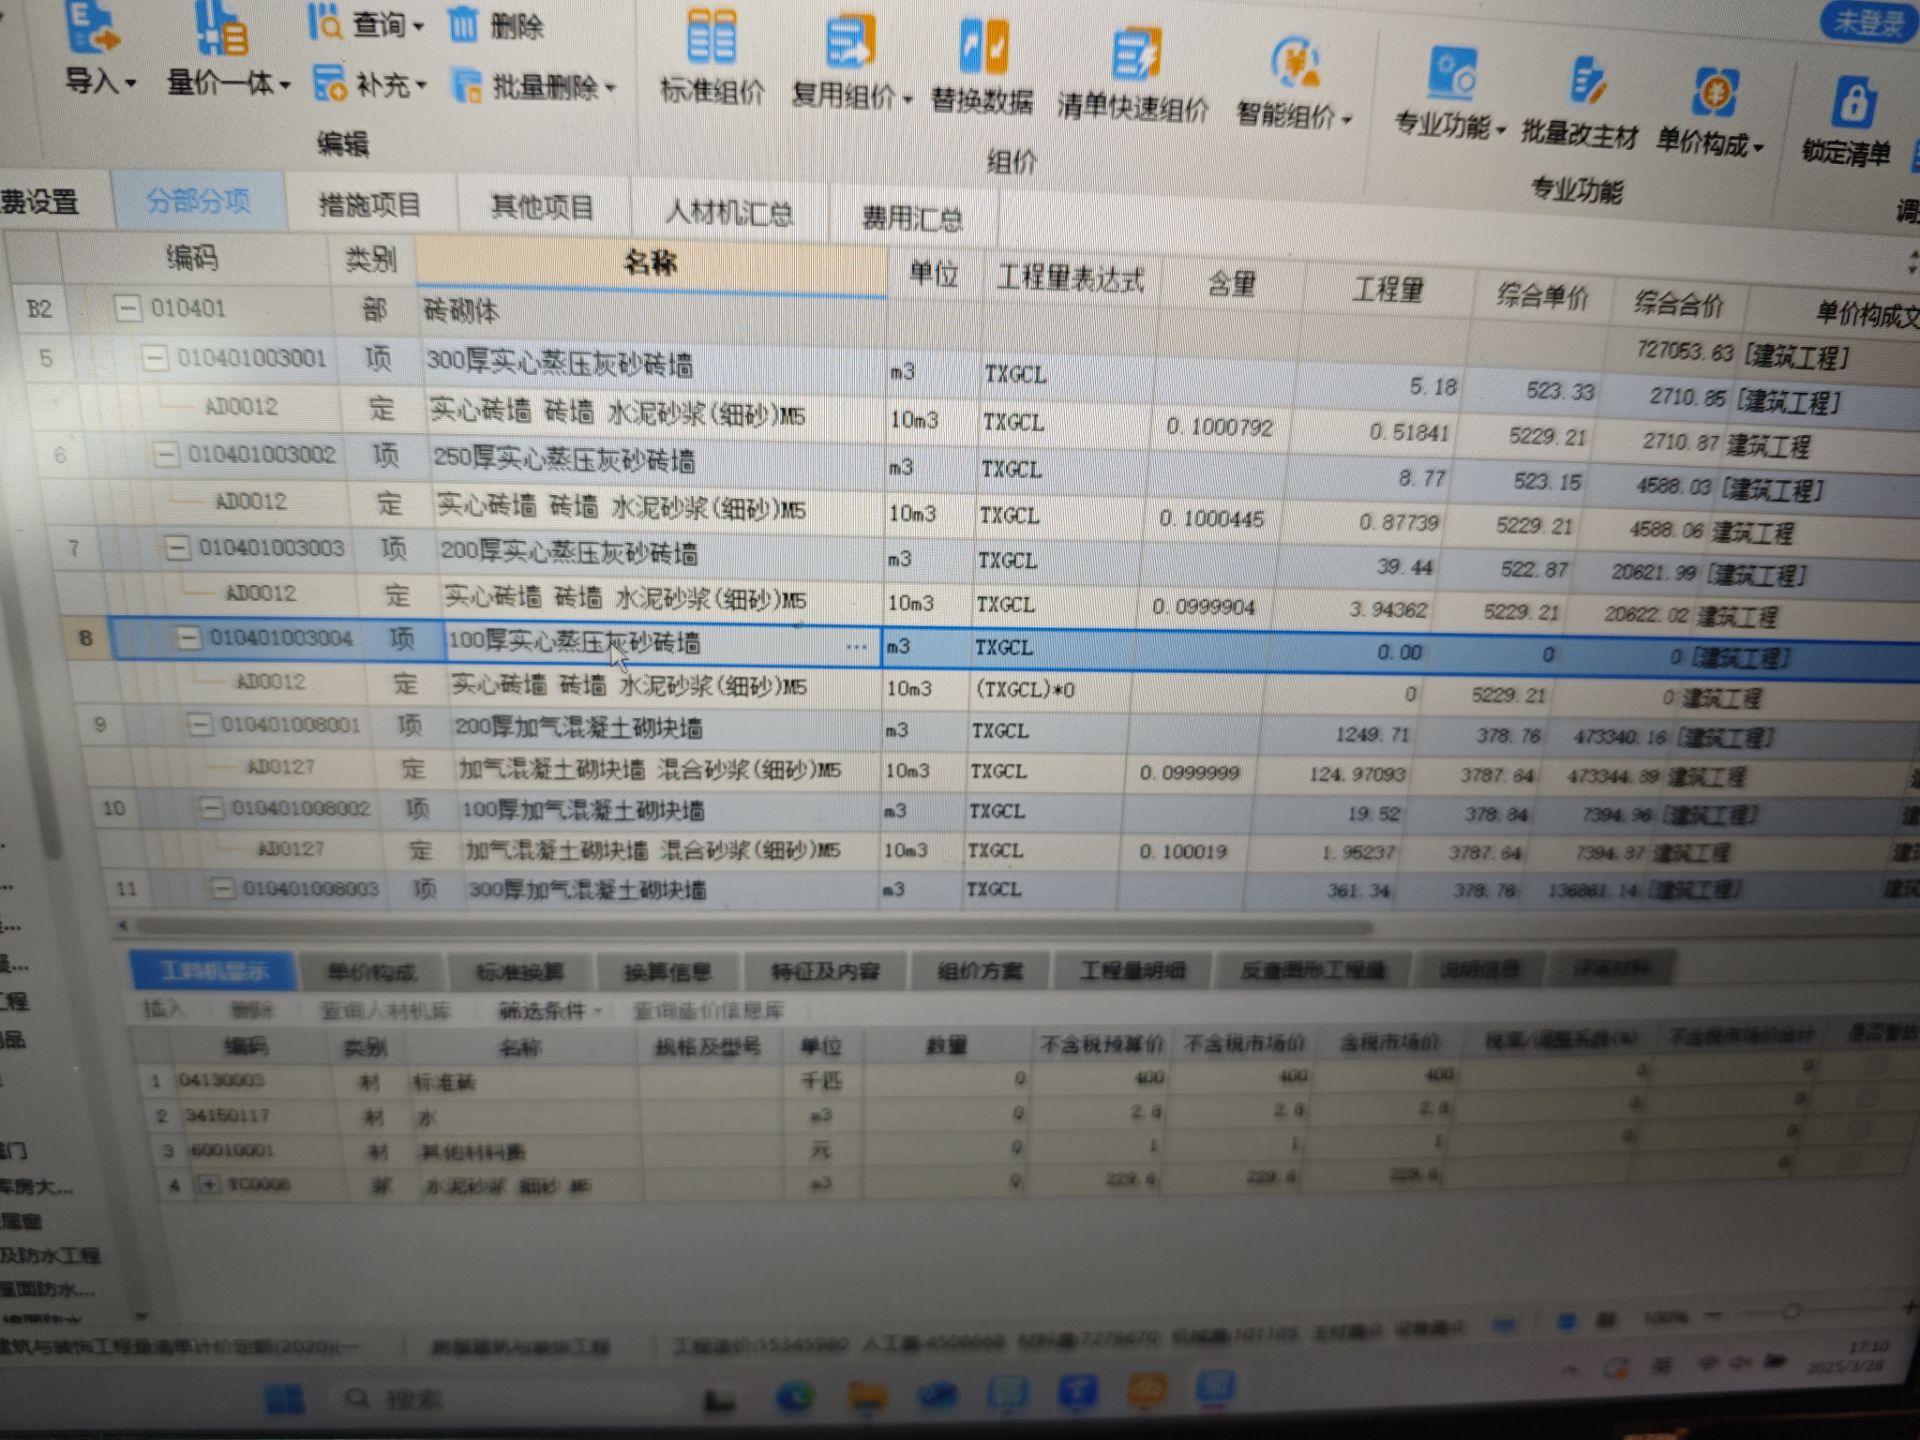This screenshot has height=1440, width=1920.
Task: Open the Edge browser from taskbar
Action: pyautogui.click(x=795, y=1396)
